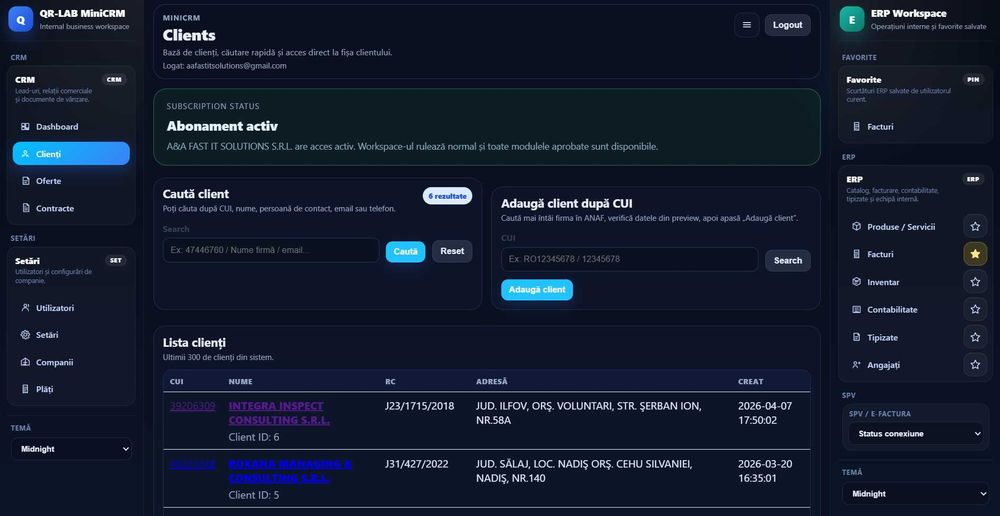
Task: Open the left Temă Midnight dropdown
Action: (x=71, y=449)
